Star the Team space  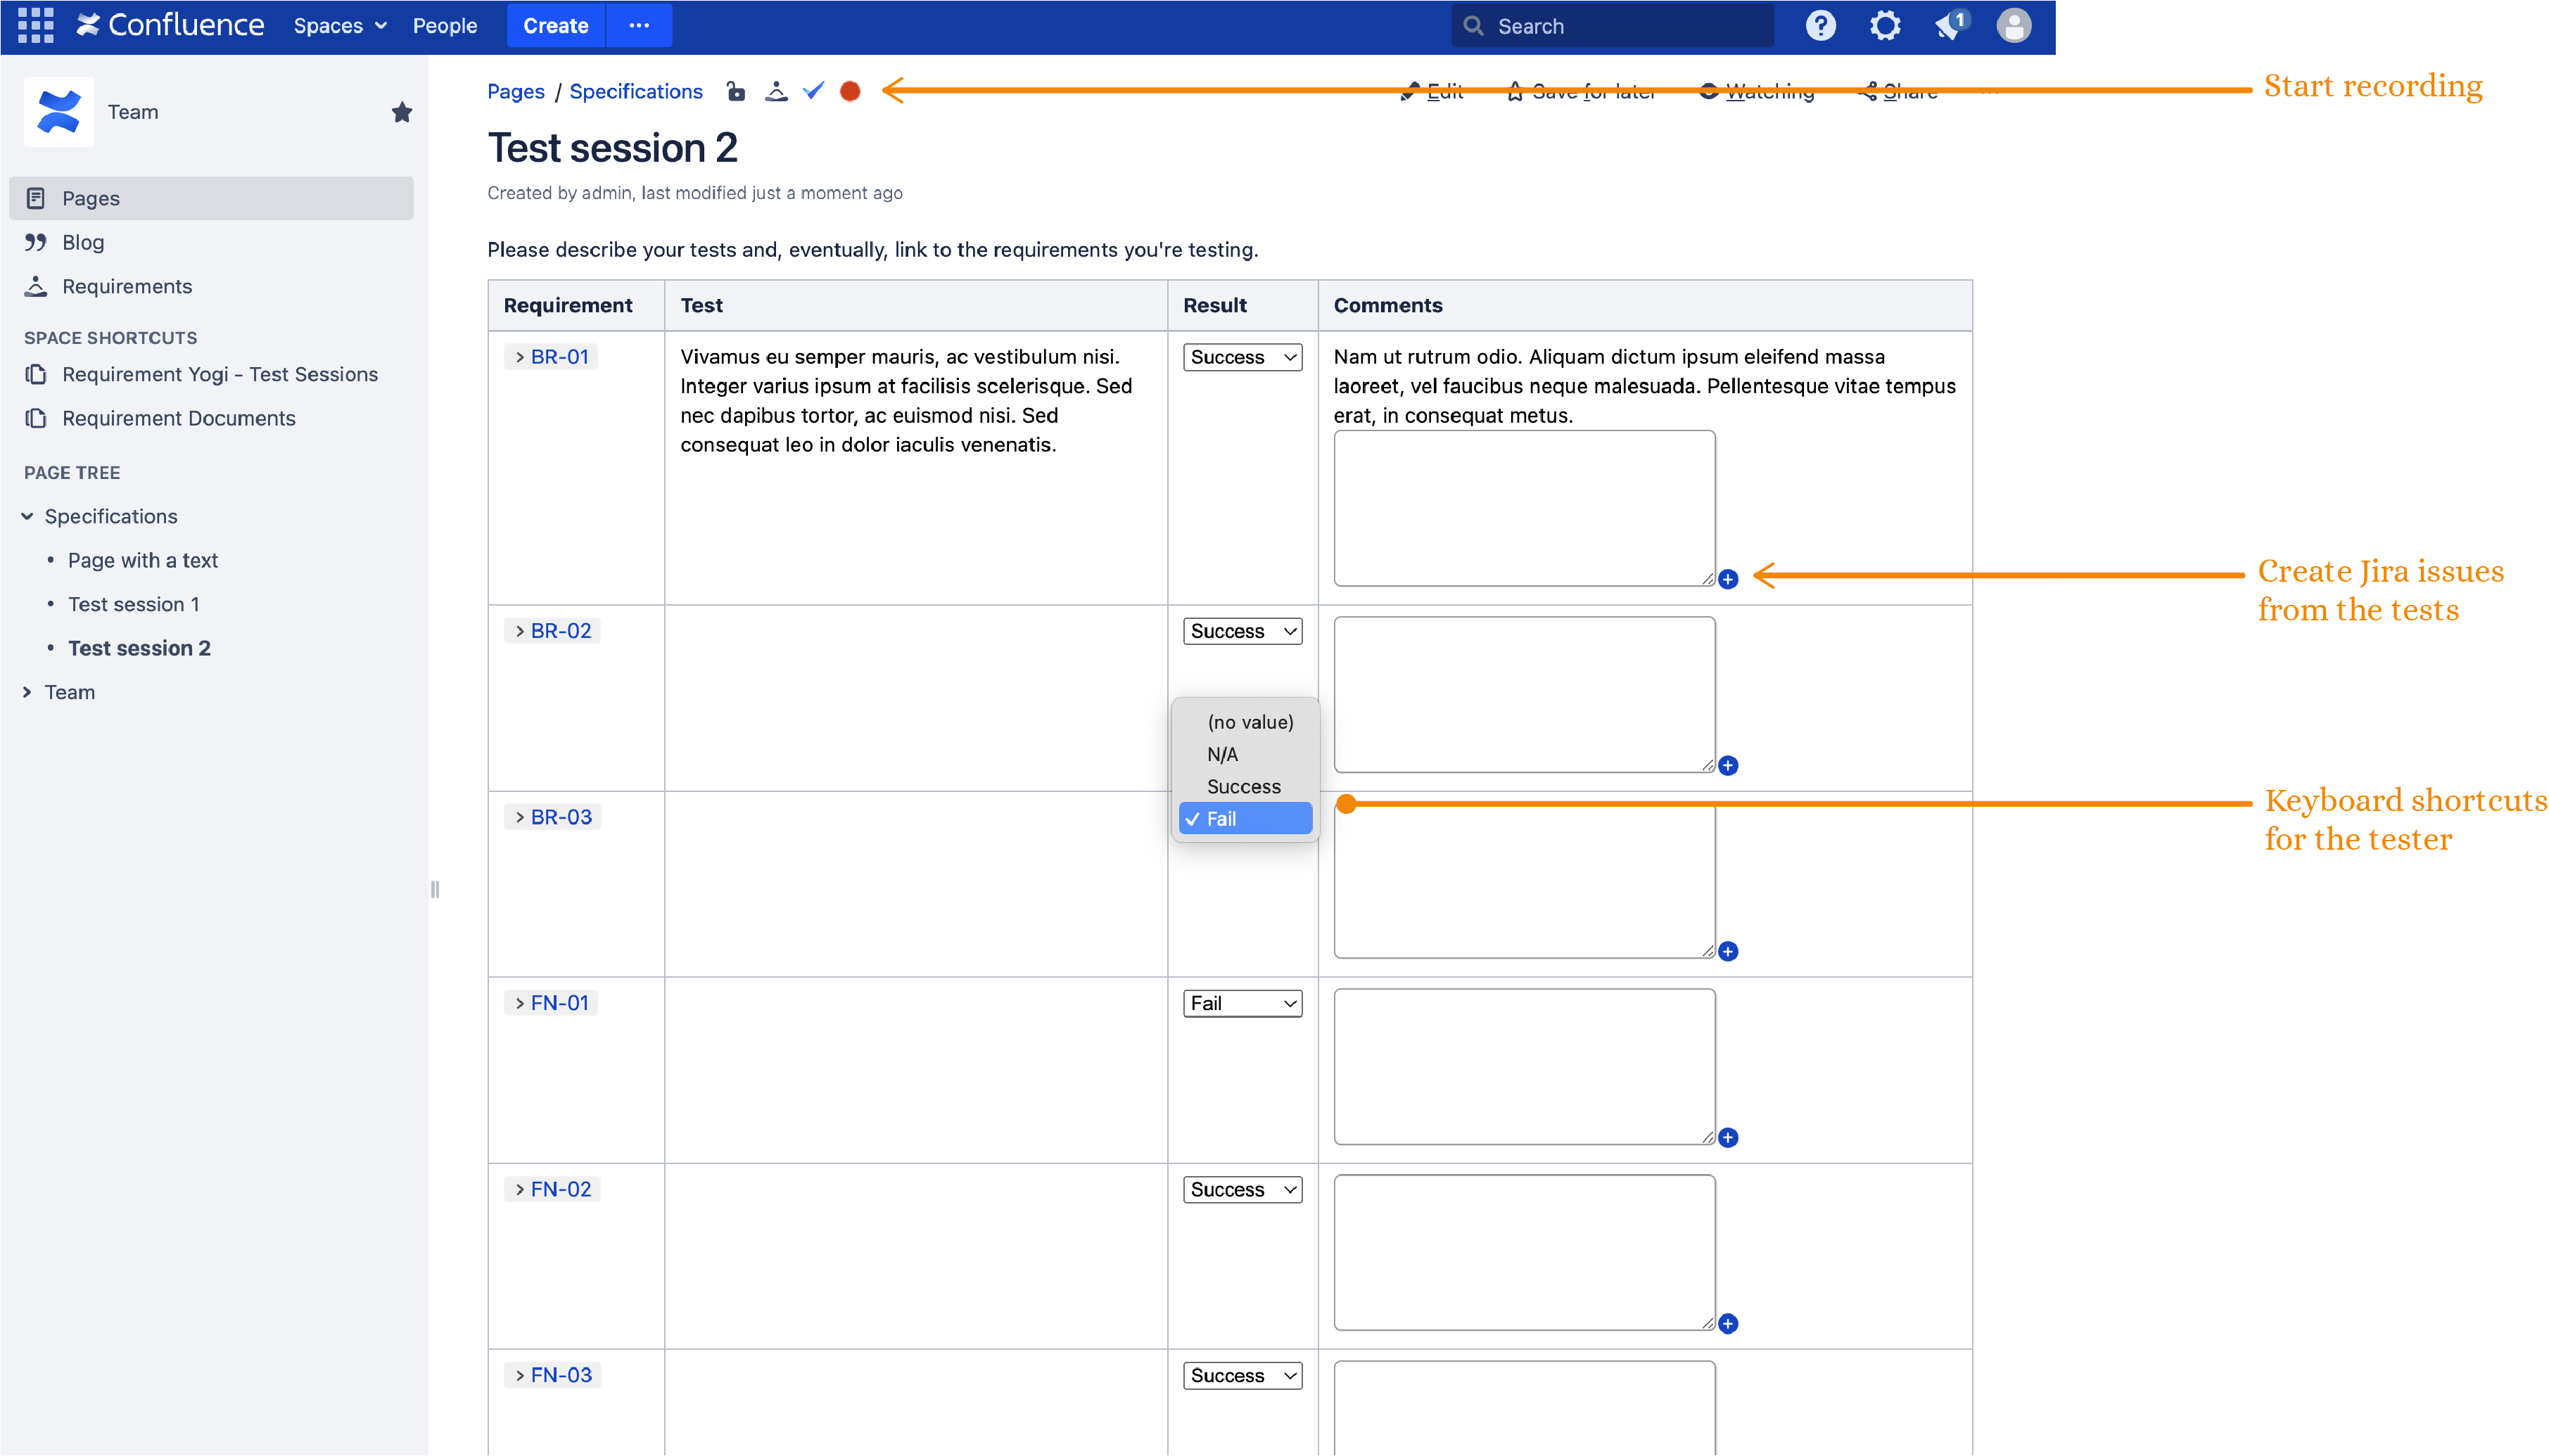[x=402, y=112]
